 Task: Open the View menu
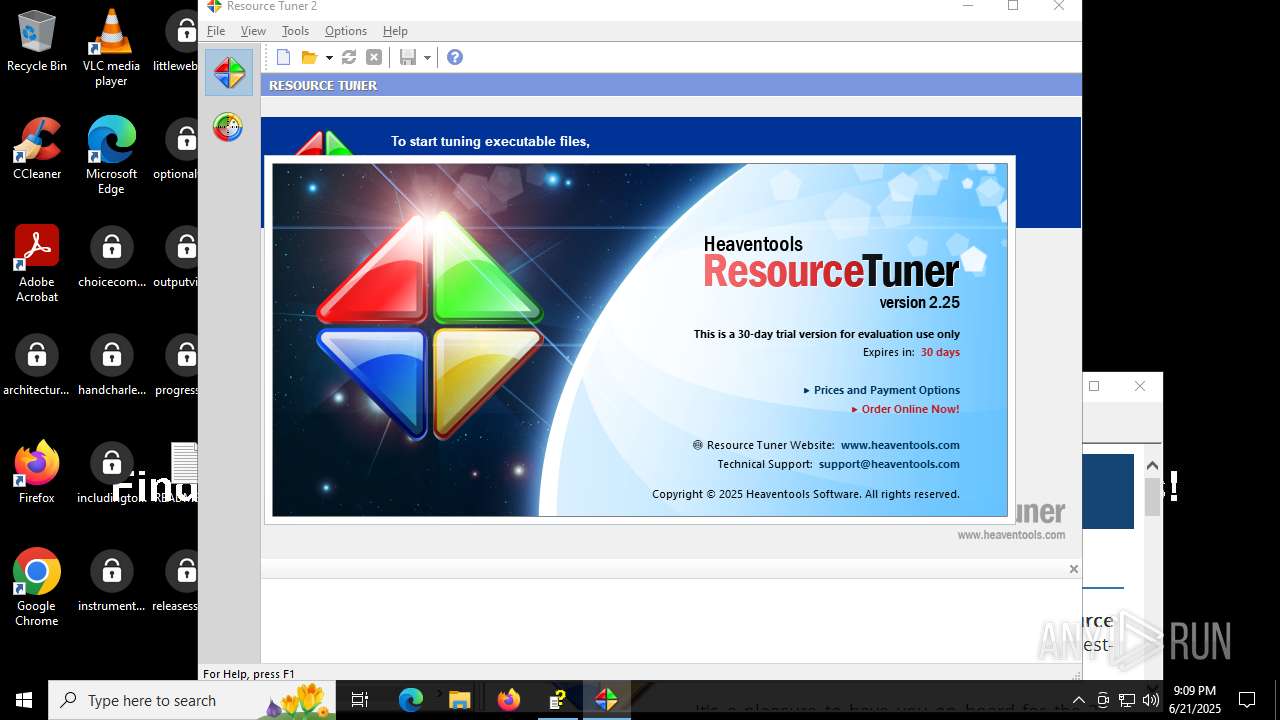[x=253, y=31]
